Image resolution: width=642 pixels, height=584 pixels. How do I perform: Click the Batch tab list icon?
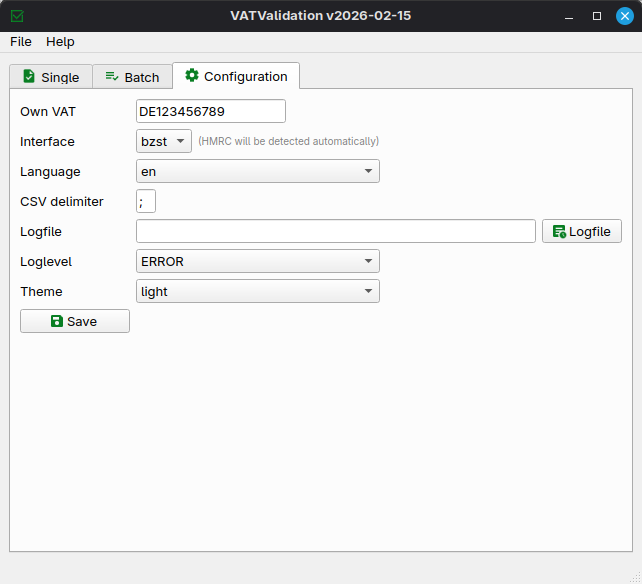(x=112, y=77)
